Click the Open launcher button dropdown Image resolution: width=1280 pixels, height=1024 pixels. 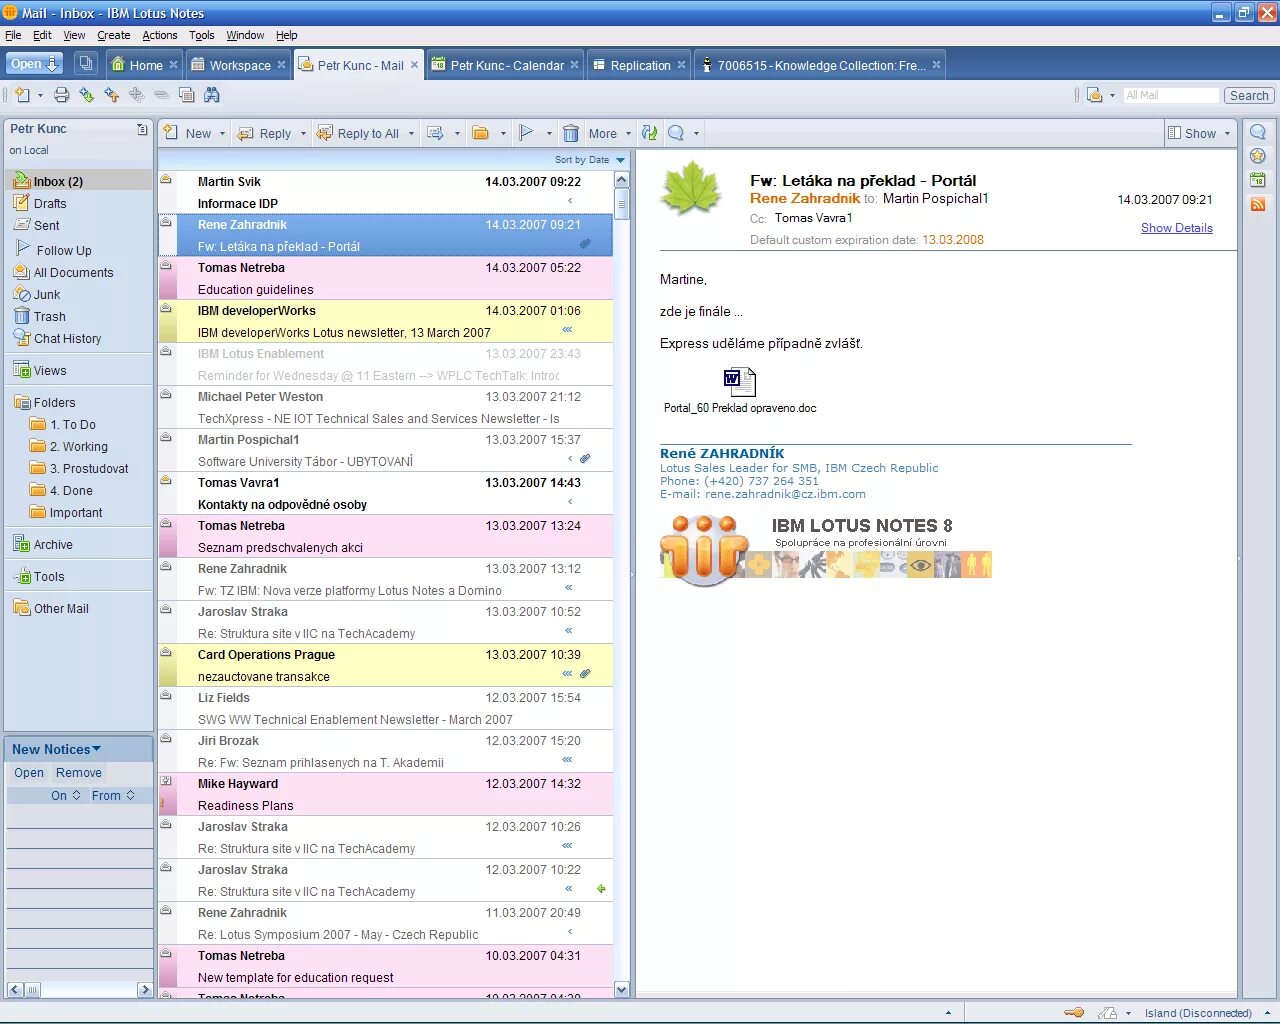click(36, 64)
